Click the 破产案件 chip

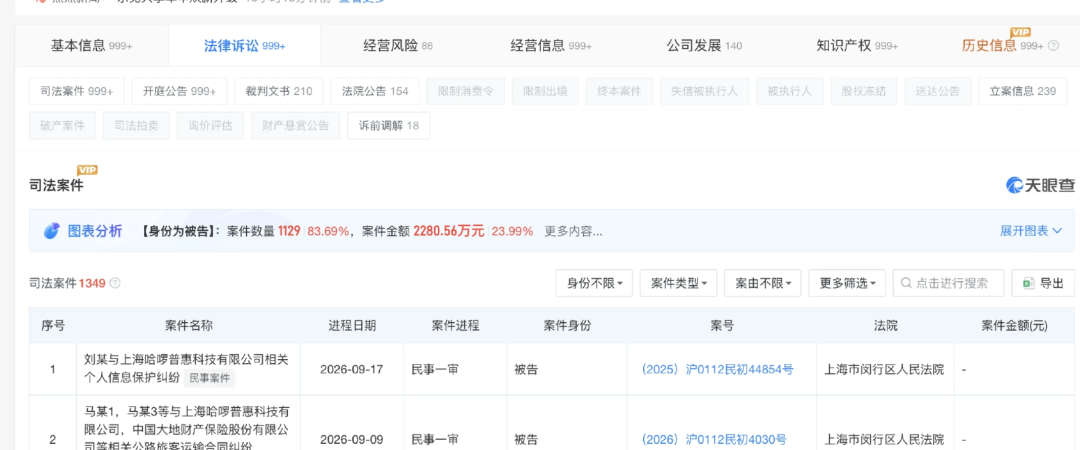[62, 125]
